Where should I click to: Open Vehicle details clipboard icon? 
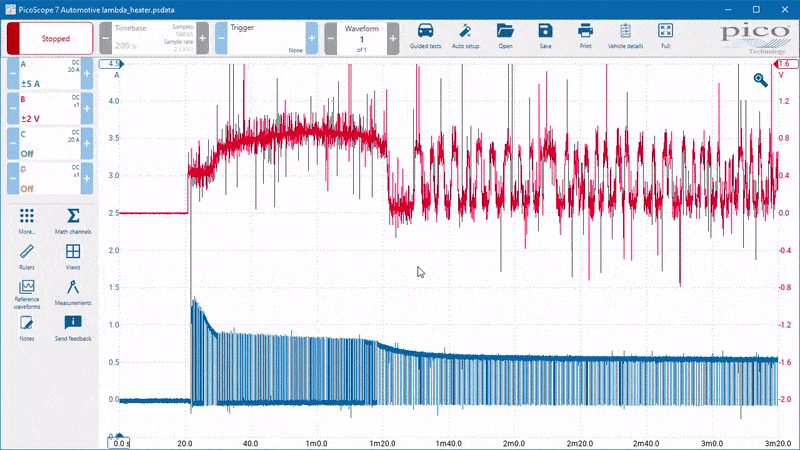point(625,31)
